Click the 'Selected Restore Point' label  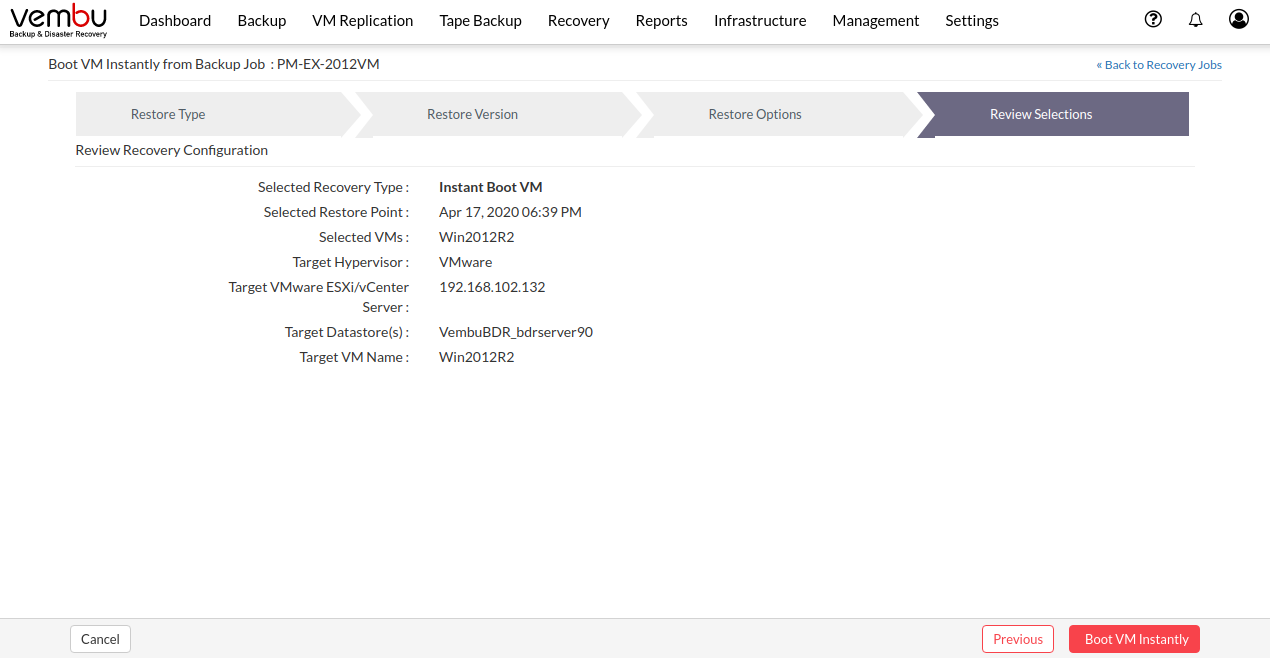[x=336, y=212]
